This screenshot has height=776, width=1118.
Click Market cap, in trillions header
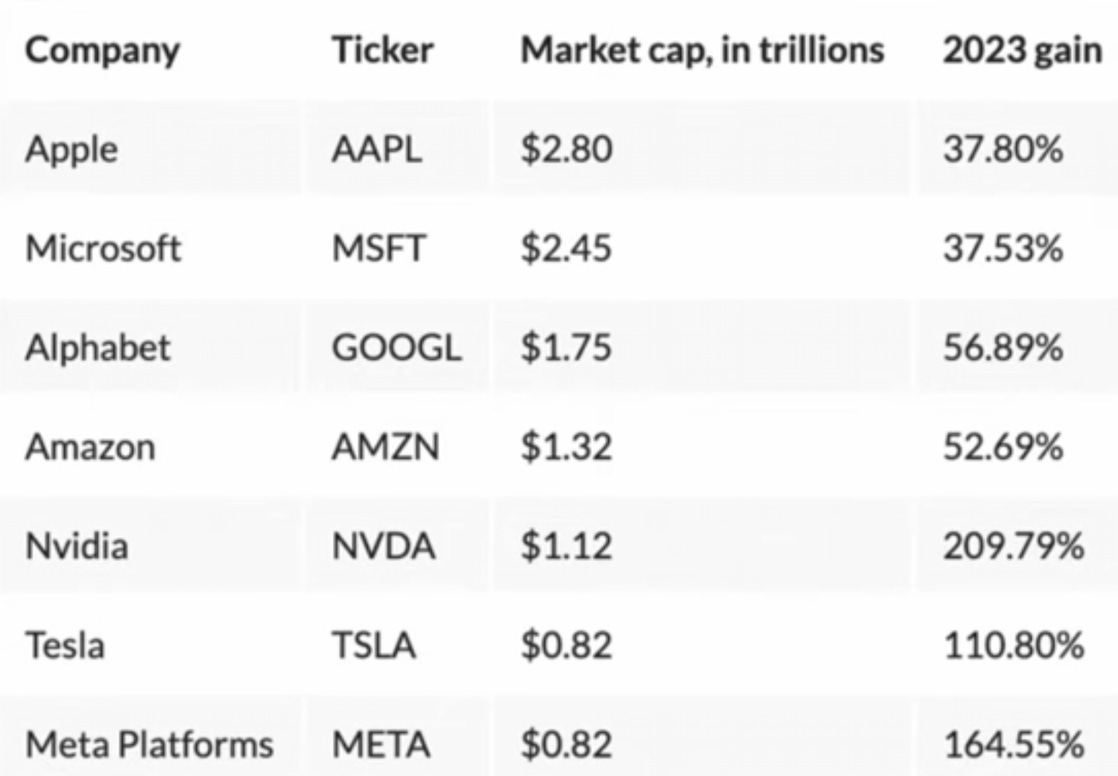(702, 50)
